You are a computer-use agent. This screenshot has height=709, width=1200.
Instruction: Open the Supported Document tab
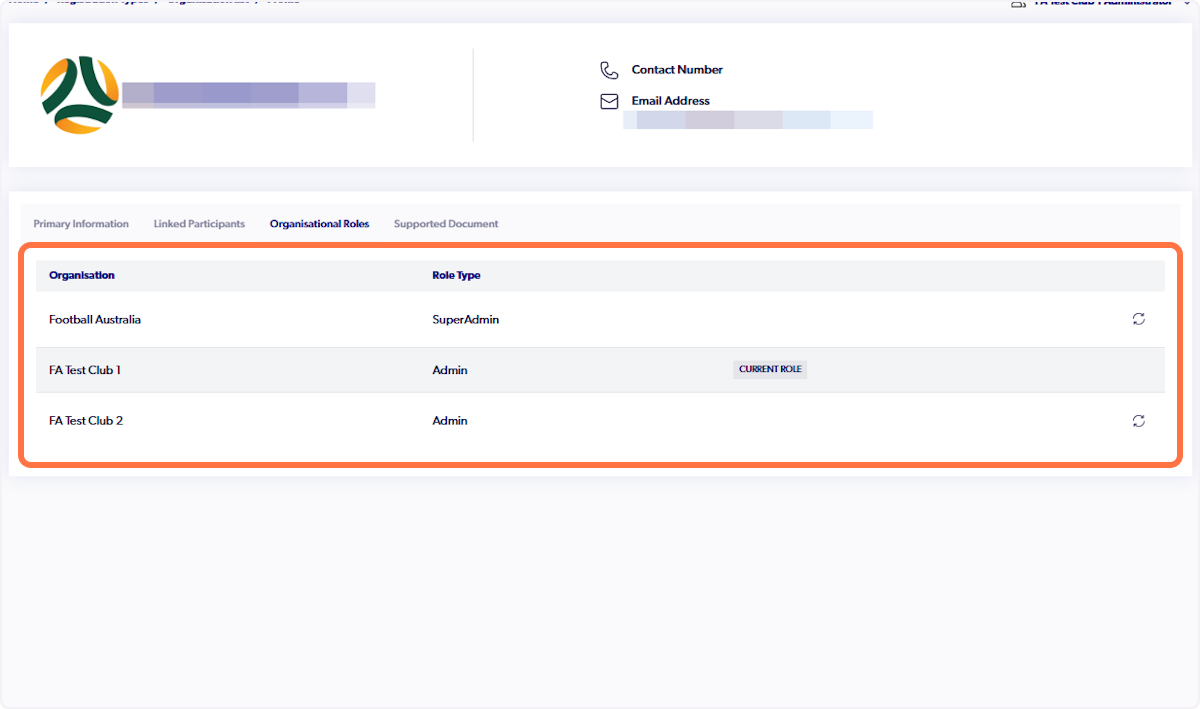tap(446, 224)
